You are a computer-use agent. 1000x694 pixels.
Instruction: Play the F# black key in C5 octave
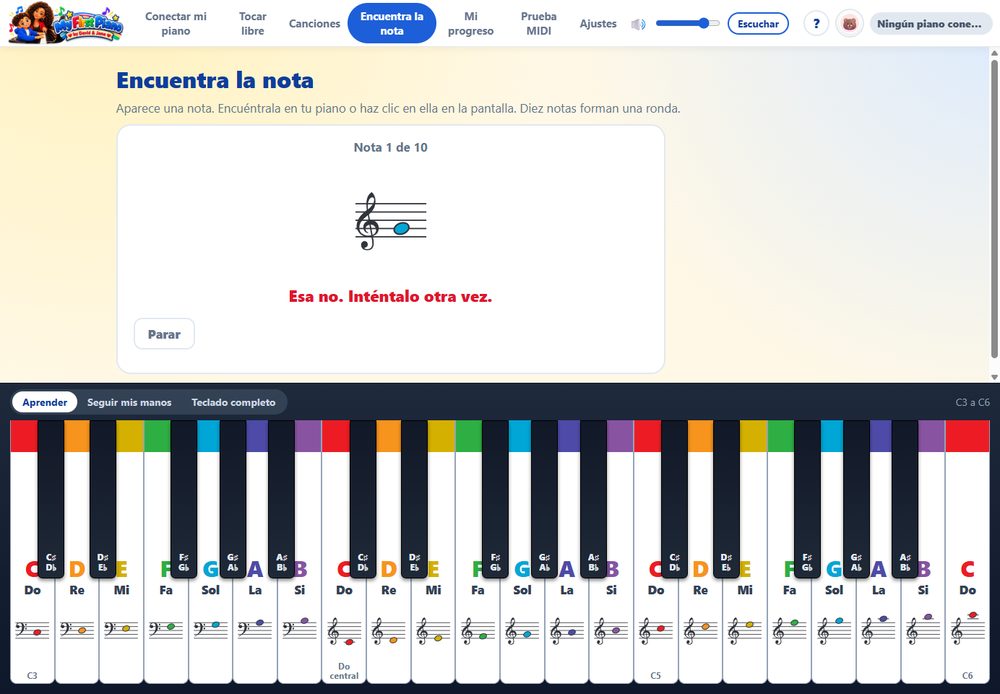pyautogui.click(x=807, y=498)
